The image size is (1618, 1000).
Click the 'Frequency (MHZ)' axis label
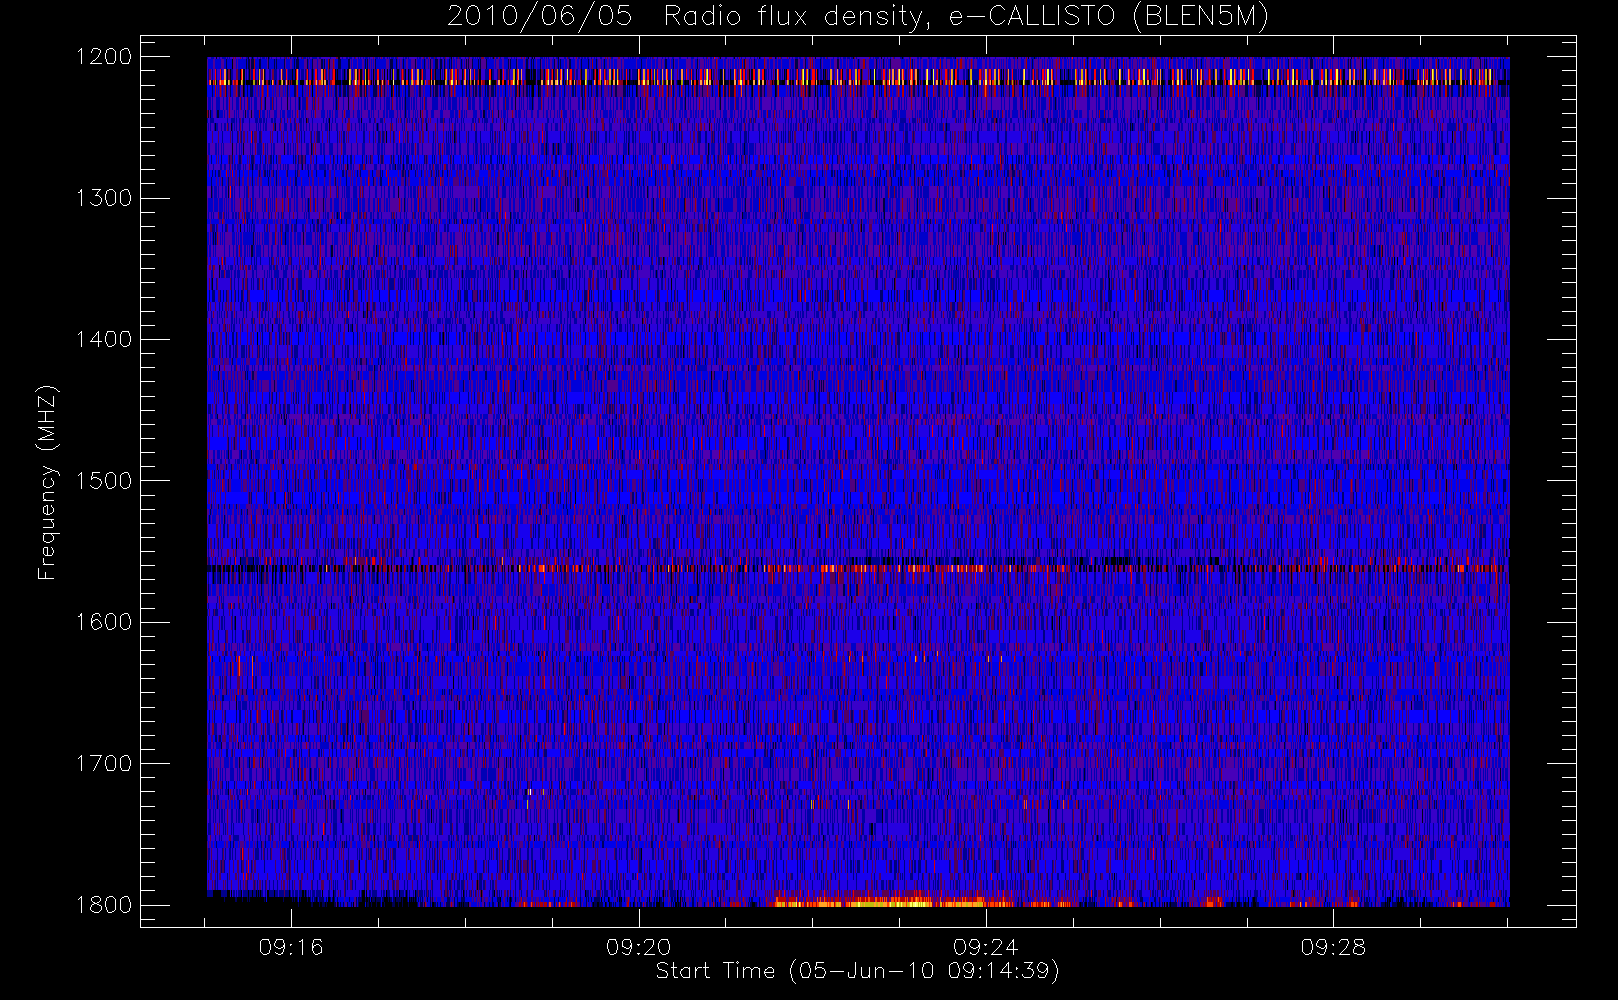pyautogui.click(x=46, y=482)
